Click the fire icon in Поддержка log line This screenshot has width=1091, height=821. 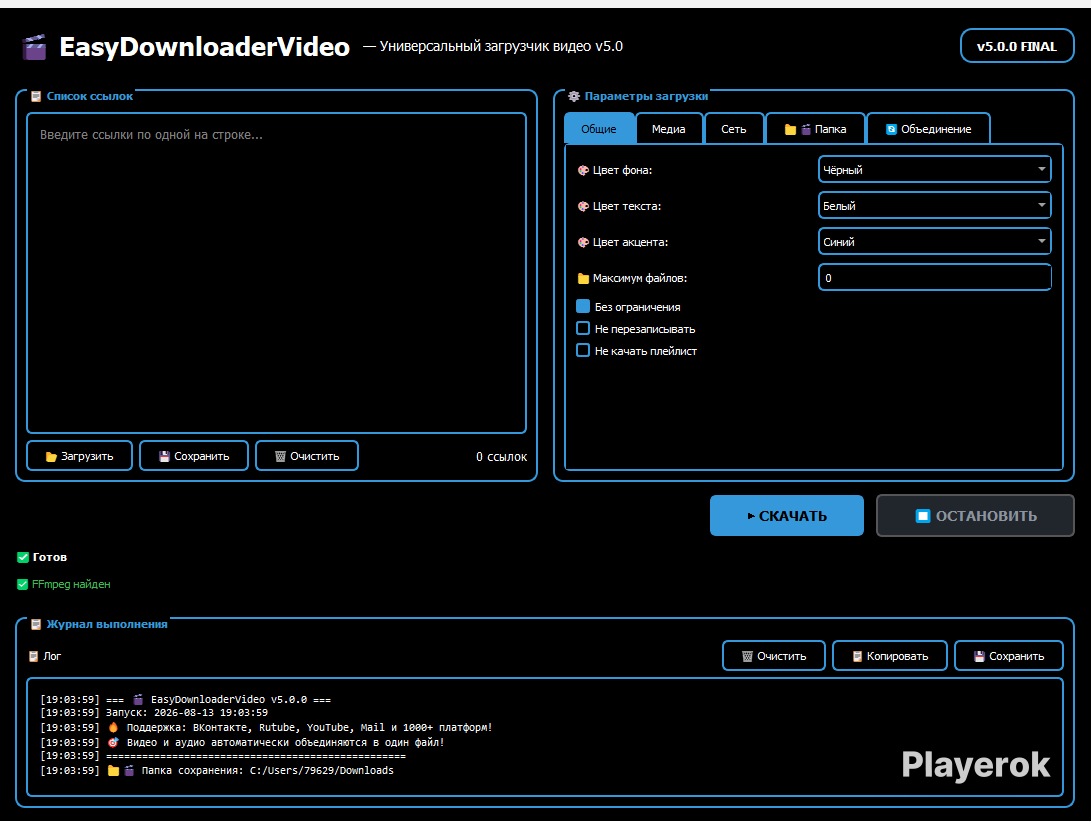tap(113, 728)
